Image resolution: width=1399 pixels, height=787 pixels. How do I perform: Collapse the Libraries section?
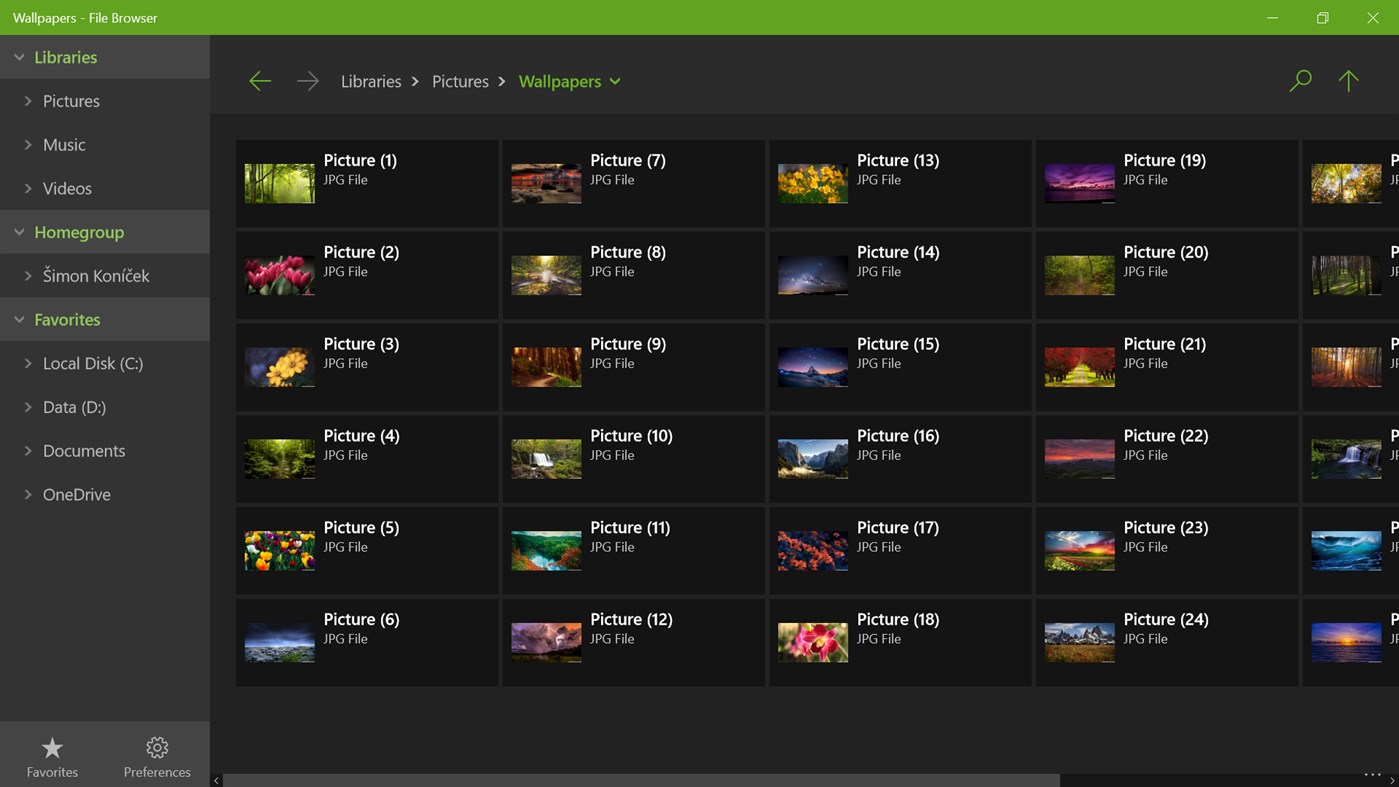(x=17, y=57)
